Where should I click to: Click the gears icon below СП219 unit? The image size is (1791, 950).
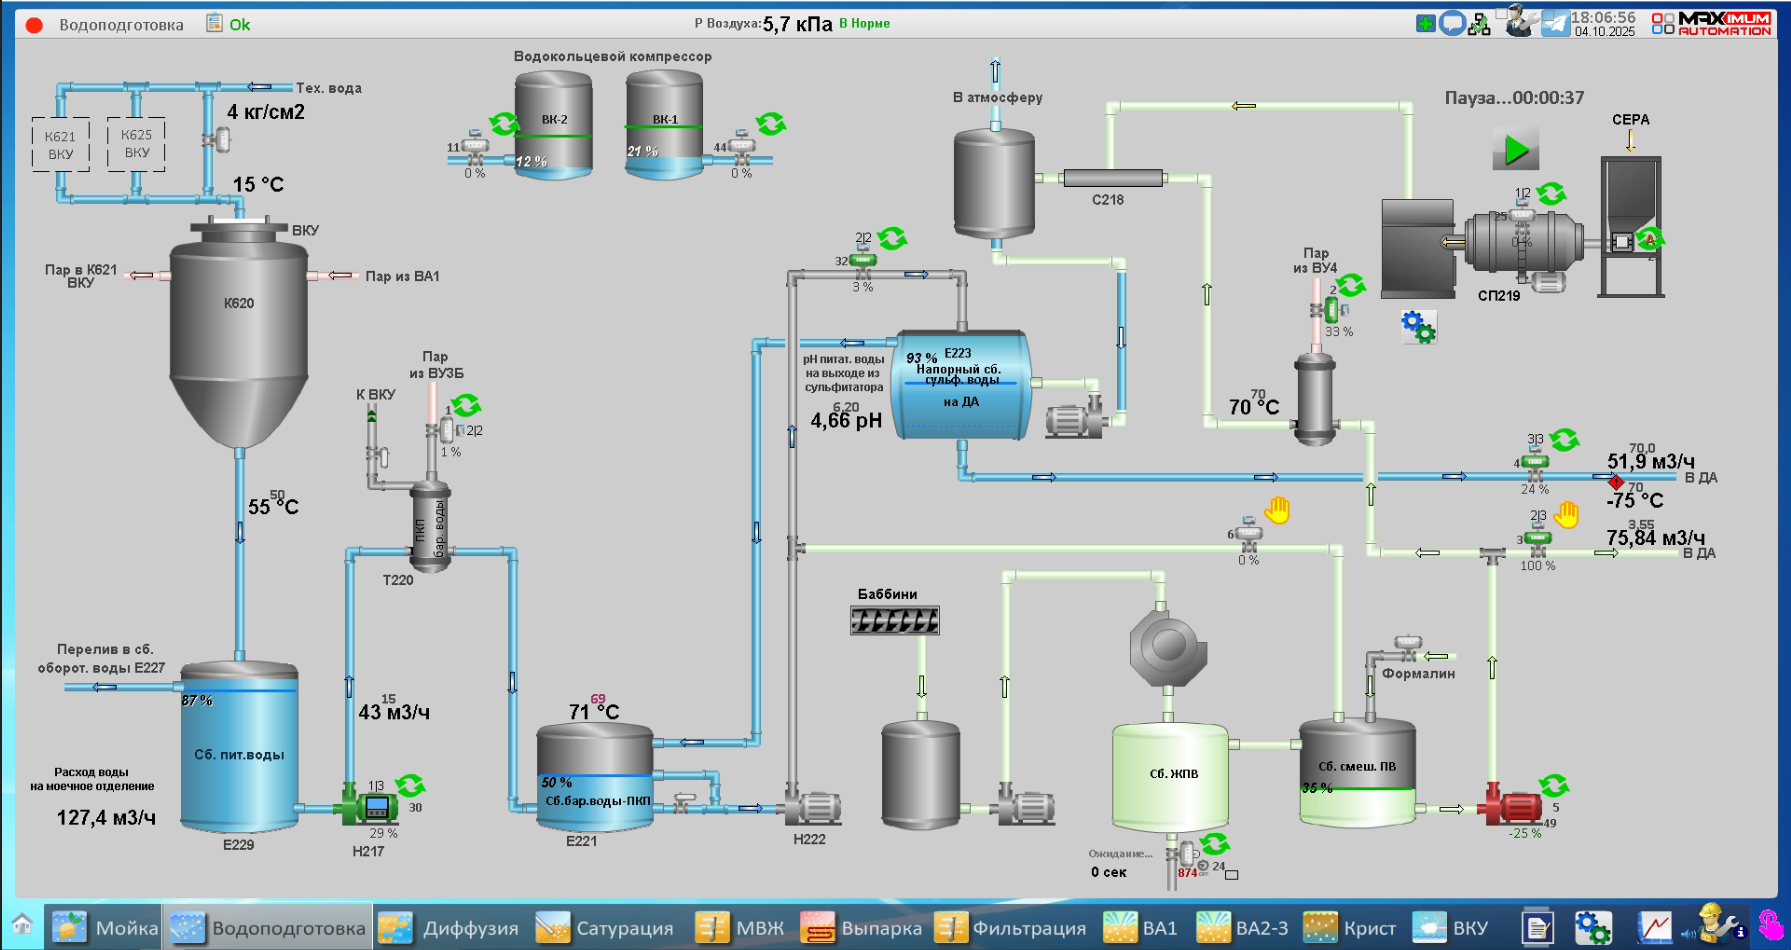click(x=1418, y=326)
